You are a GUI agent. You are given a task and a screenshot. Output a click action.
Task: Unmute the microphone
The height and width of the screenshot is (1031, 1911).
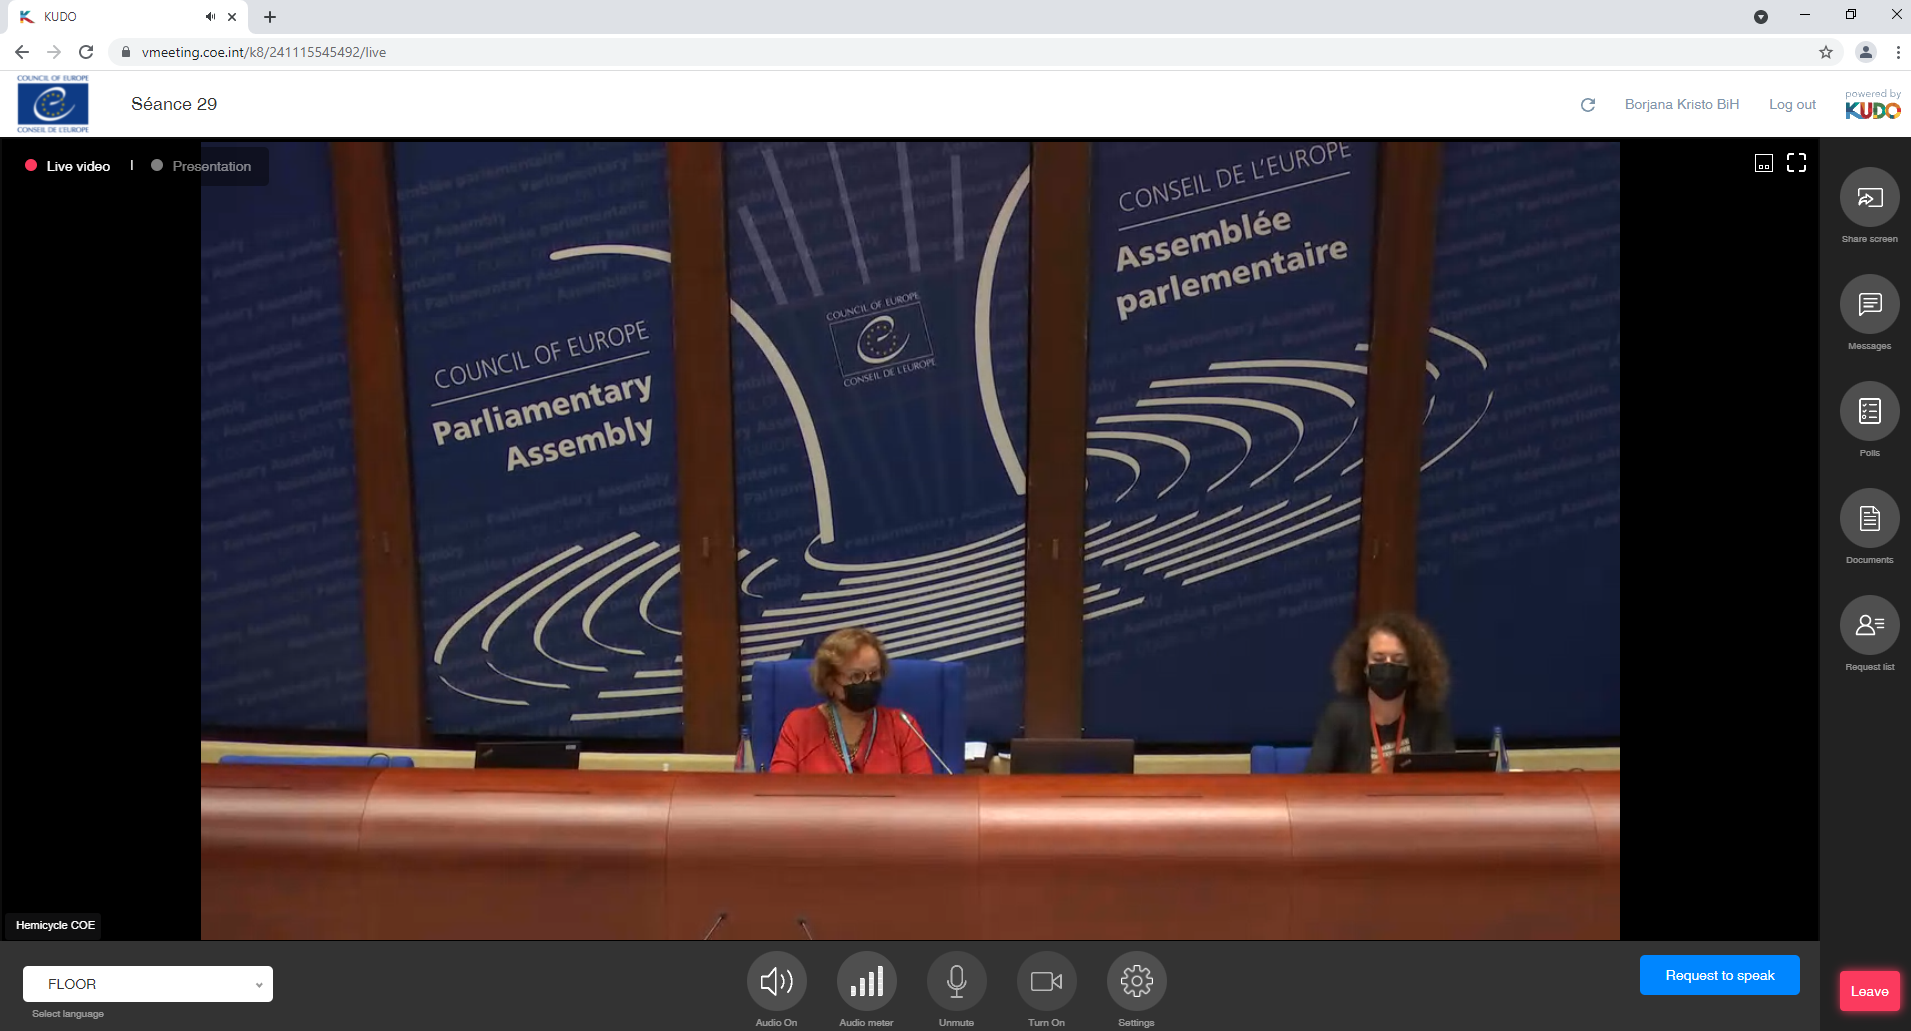click(956, 982)
